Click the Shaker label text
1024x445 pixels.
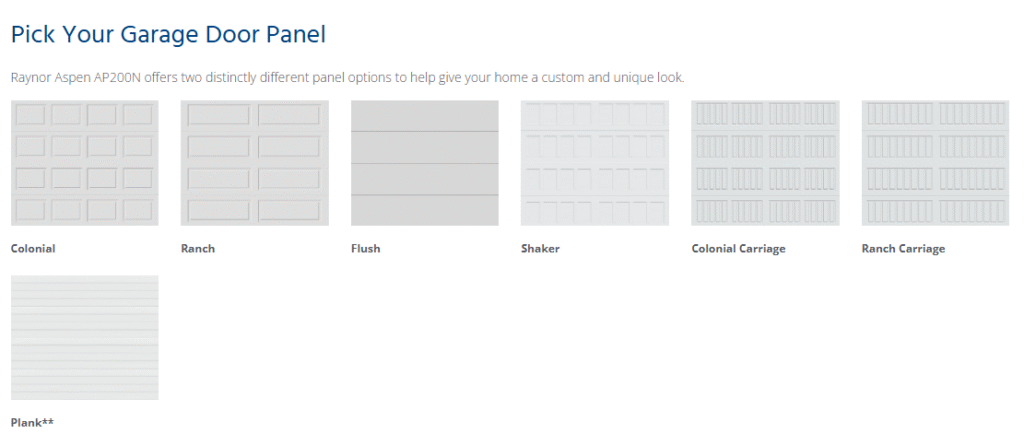(540, 248)
